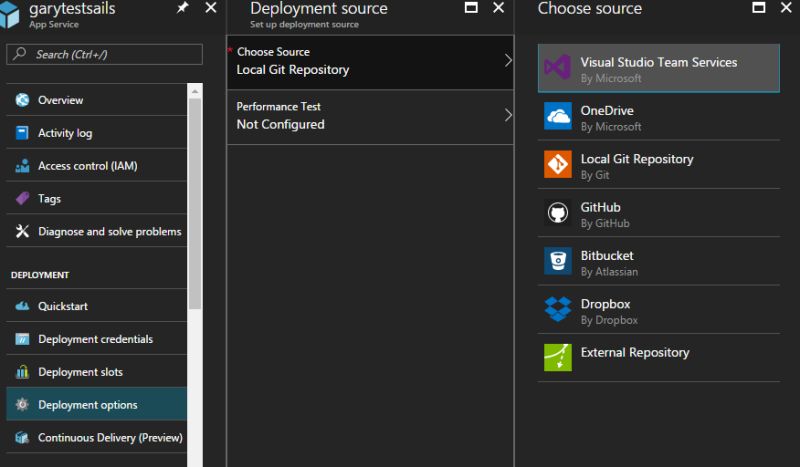Click the Local Git Repository value text

(293, 70)
